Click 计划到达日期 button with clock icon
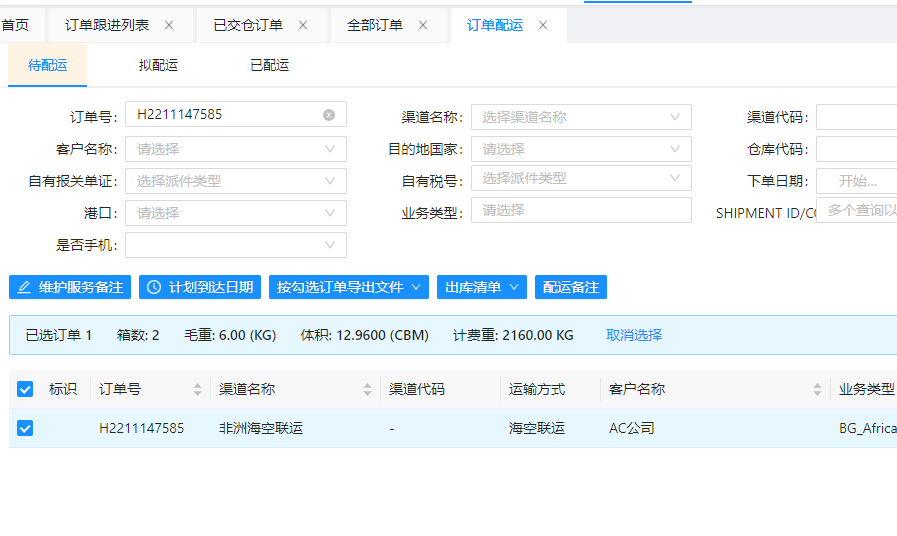Image resolution: width=897 pixels, height=536 pixels. [x=200, y=287]
